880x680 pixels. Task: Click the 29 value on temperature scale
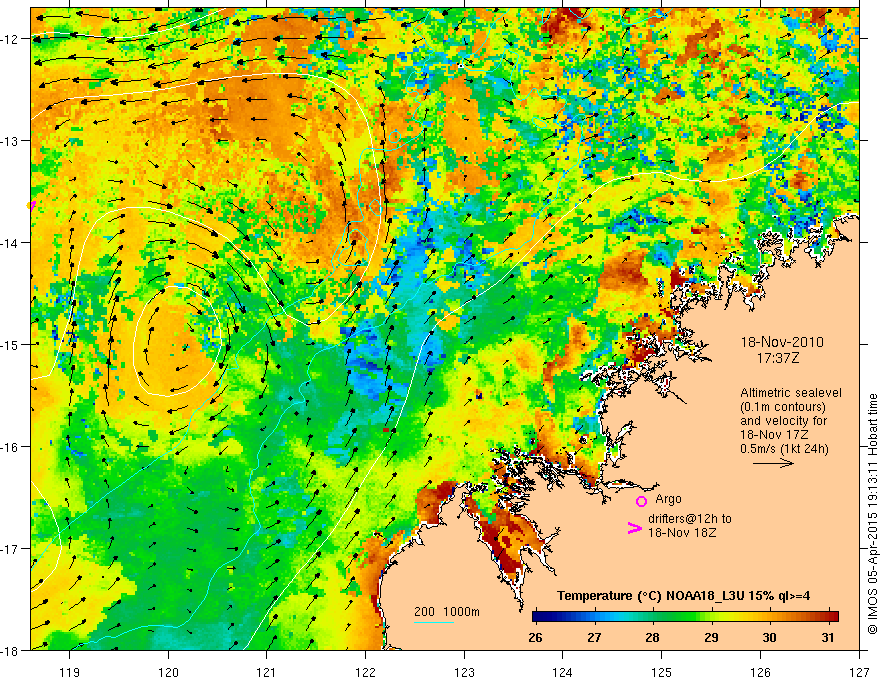711,637
